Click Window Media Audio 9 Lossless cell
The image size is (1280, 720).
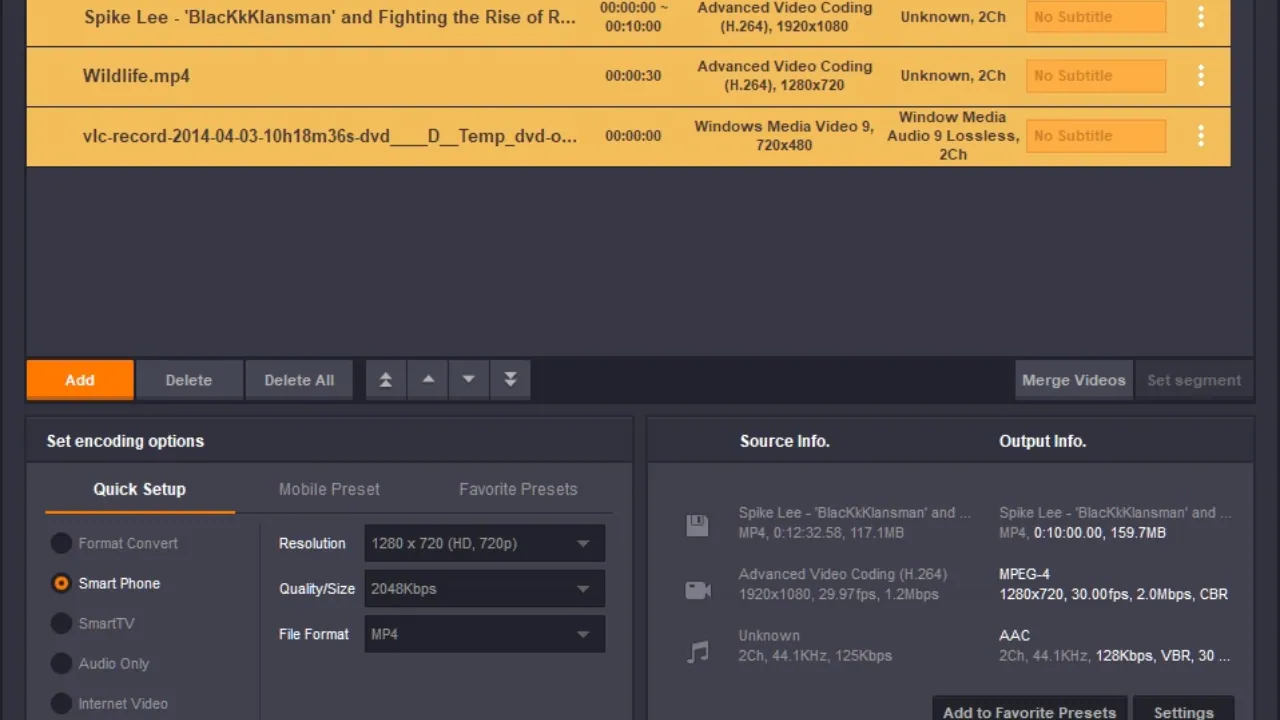(953, 135)
